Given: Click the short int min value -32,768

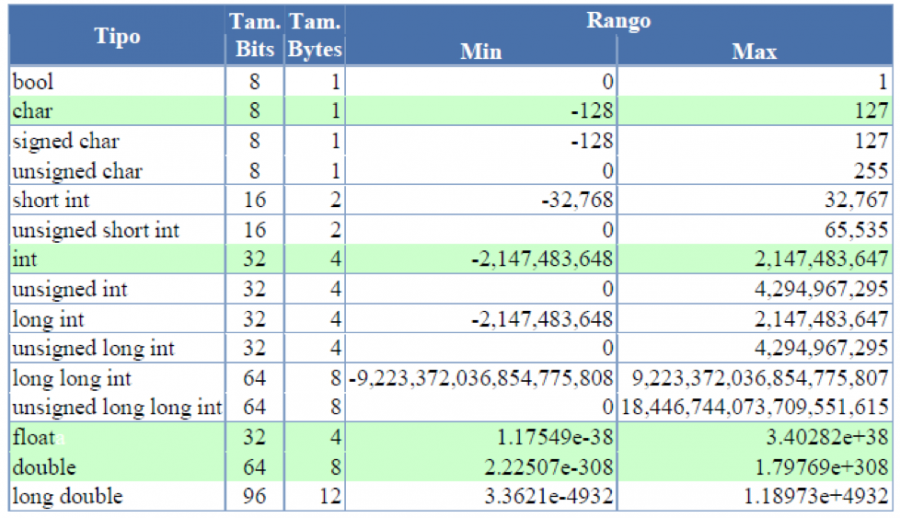Looking at the screenshot, I should click(x=577, y=200).
